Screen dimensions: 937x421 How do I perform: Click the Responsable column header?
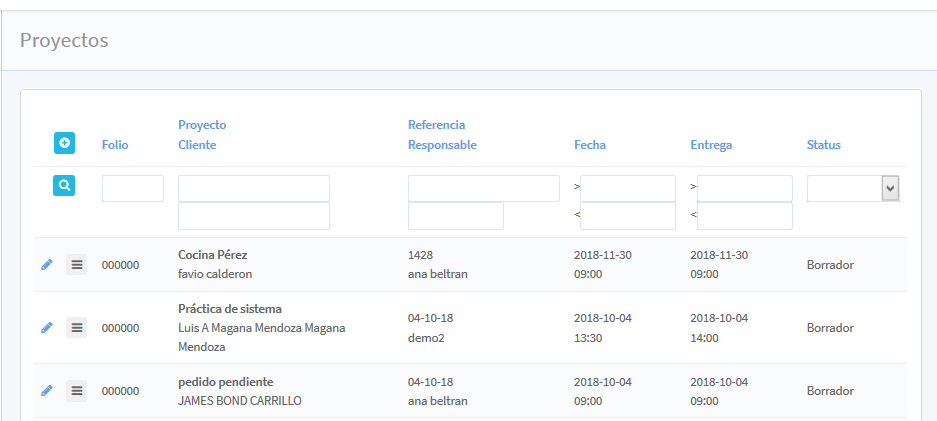coord(442,145)
